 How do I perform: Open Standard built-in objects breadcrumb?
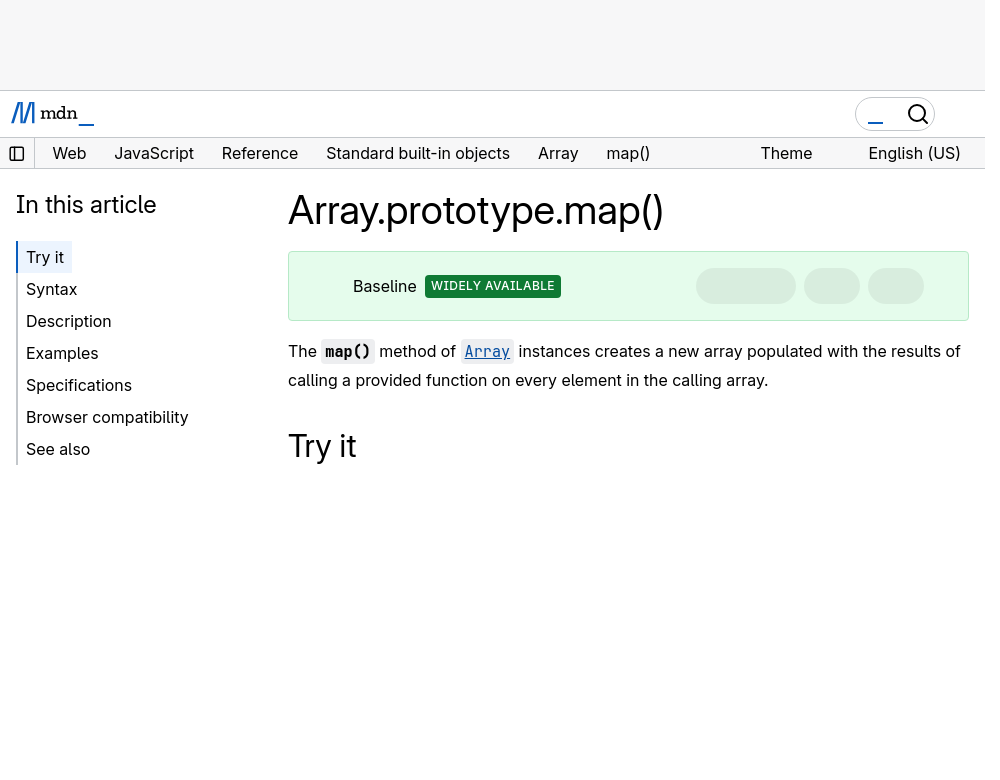418,154
